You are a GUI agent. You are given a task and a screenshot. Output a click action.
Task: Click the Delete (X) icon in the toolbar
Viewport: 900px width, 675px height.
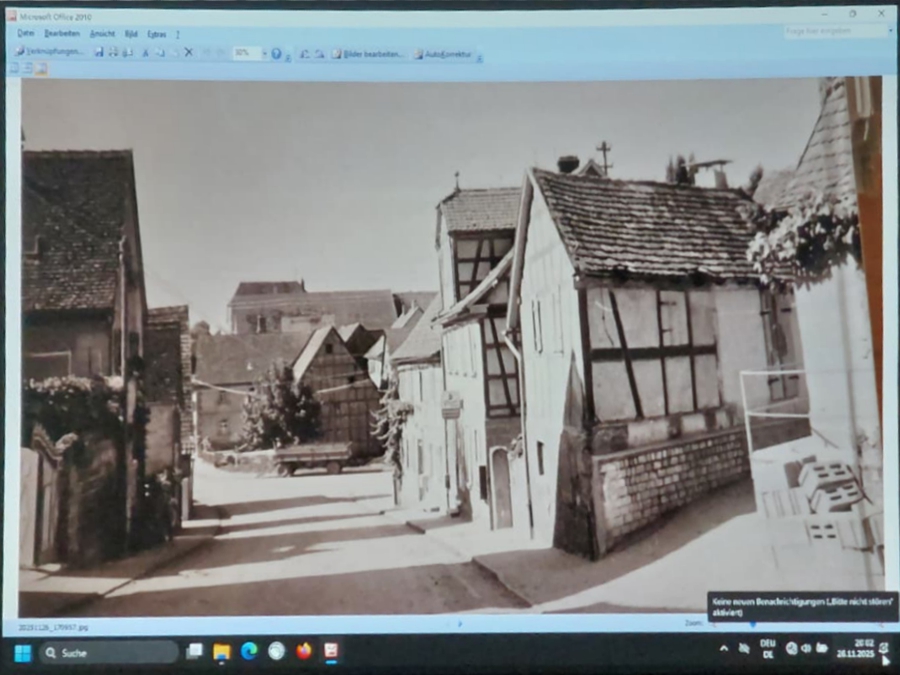tap(188, 52)
